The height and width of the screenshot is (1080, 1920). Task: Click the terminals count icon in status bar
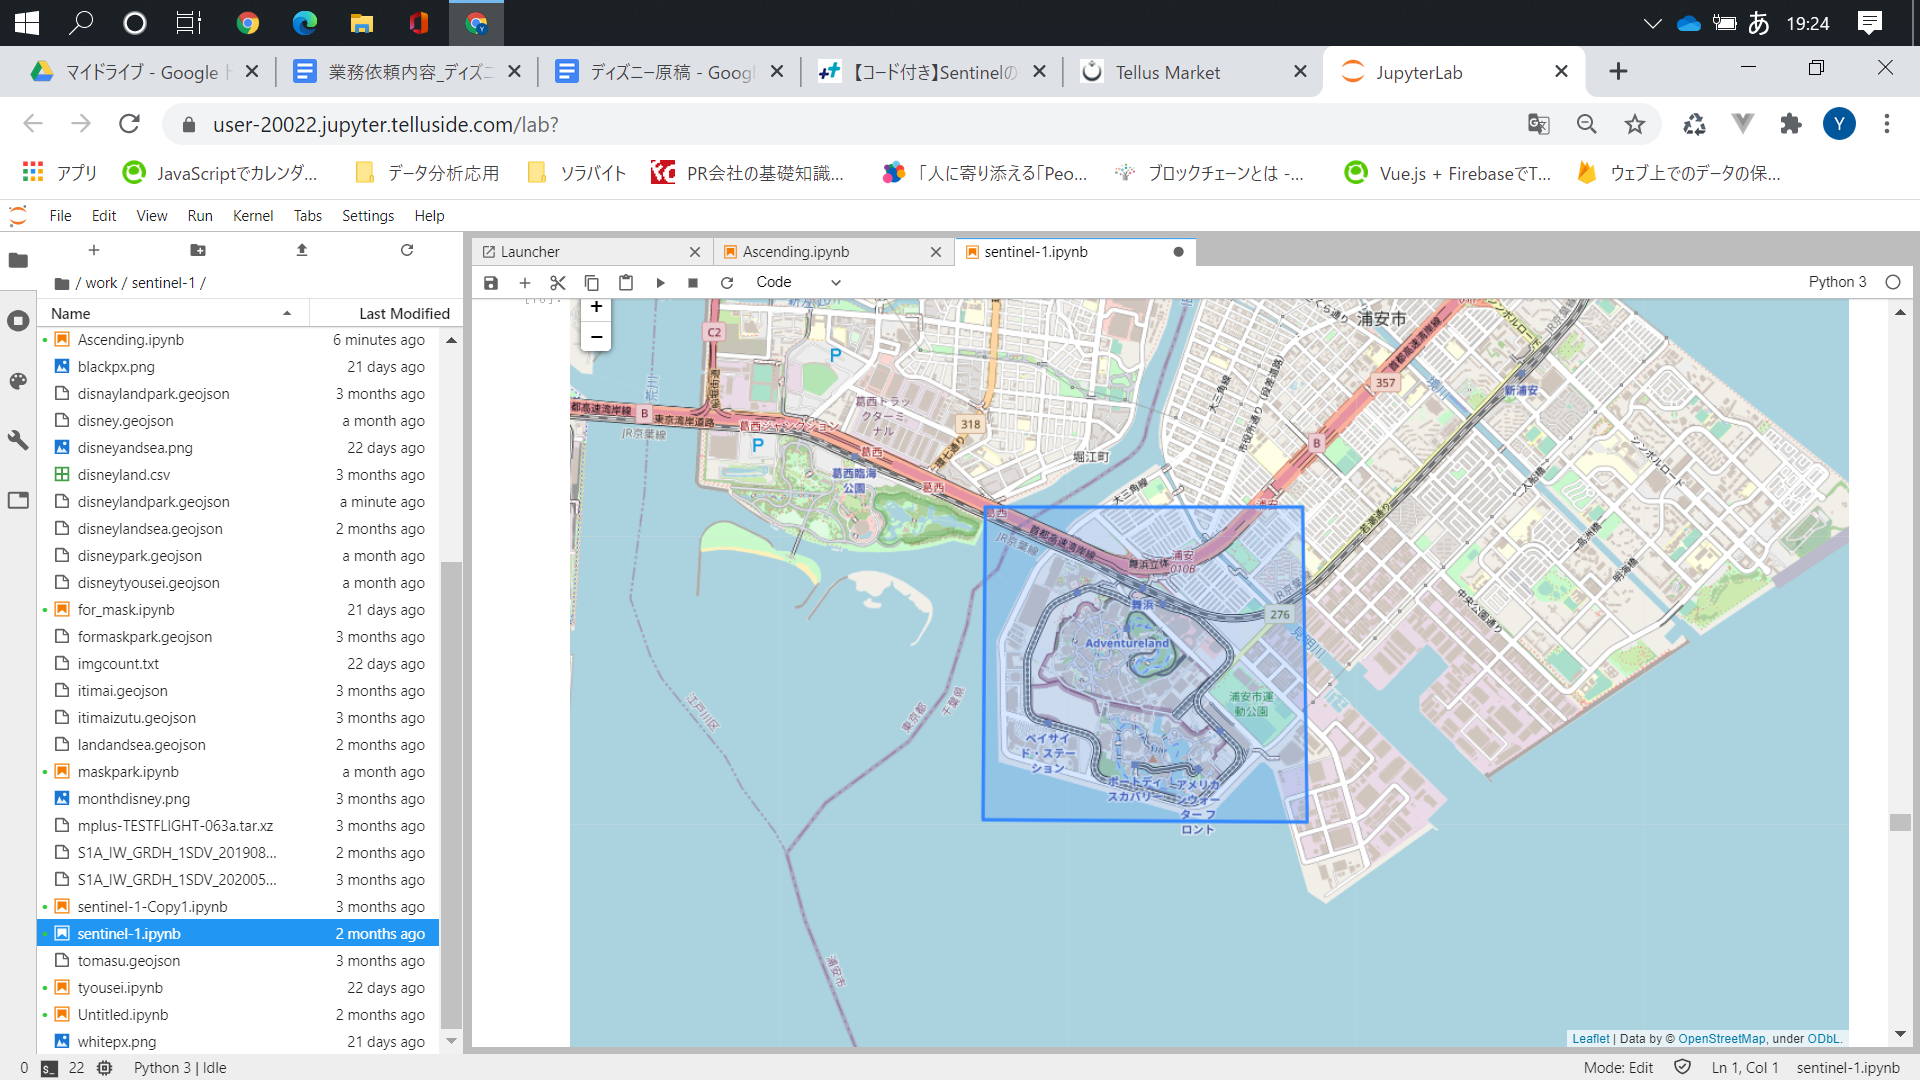[50, 1068]
